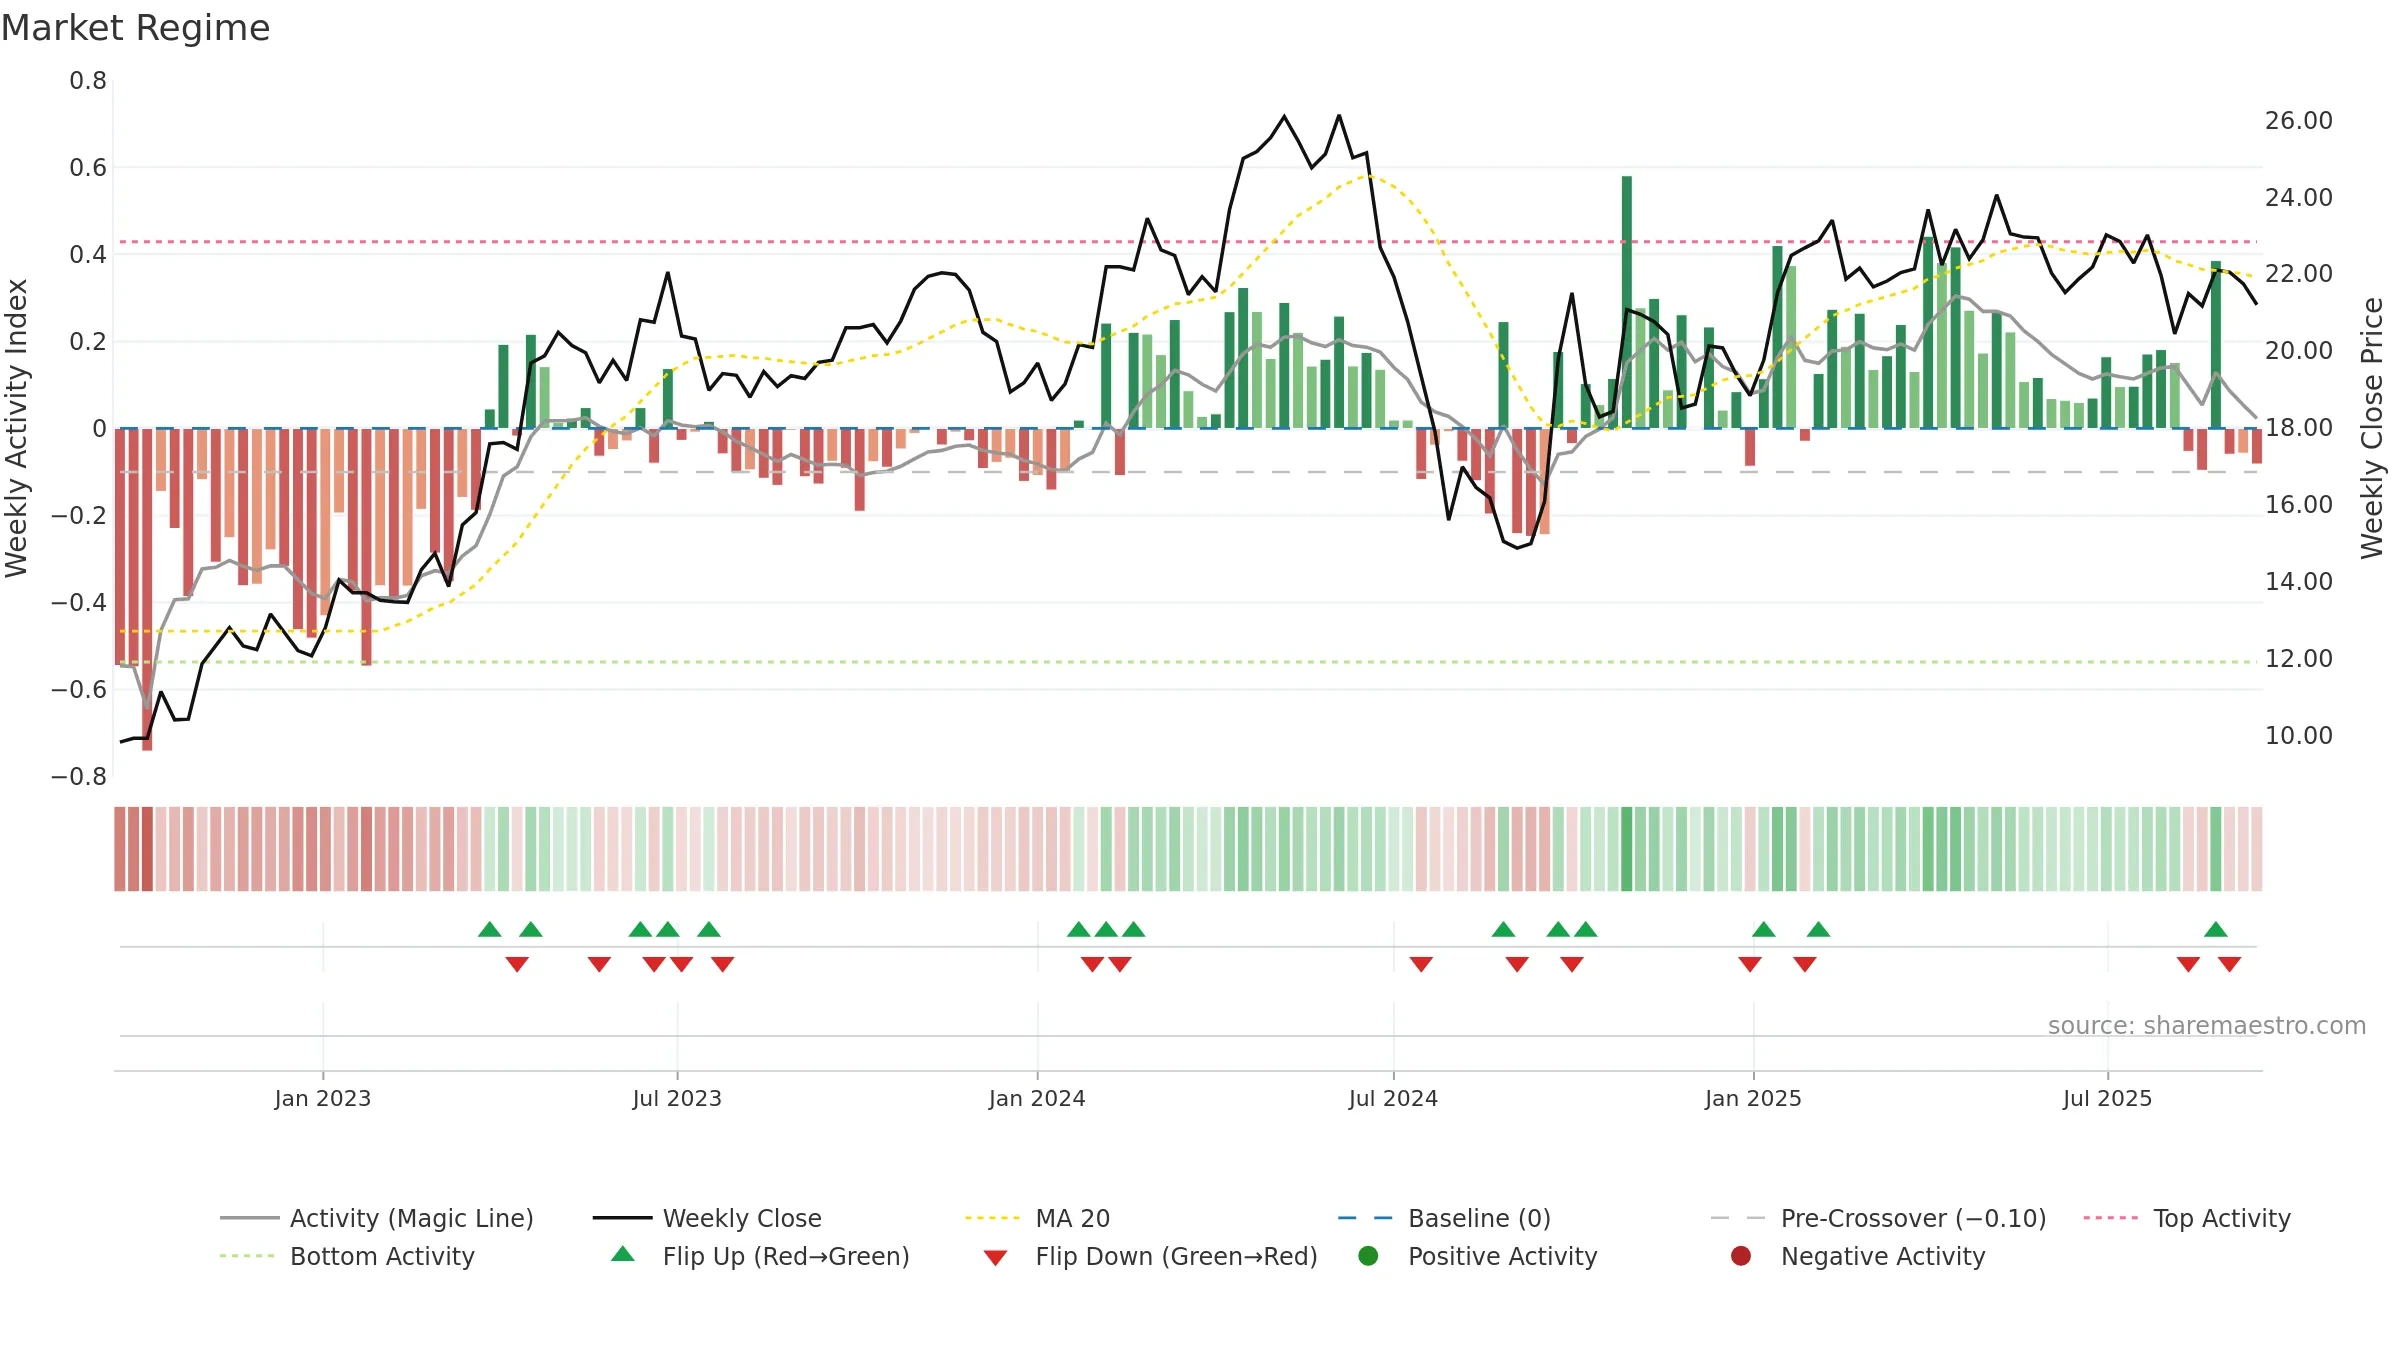Click the Weekly Activity Index axis title
Screen dimensions: 2400x1350
(17, 428)
